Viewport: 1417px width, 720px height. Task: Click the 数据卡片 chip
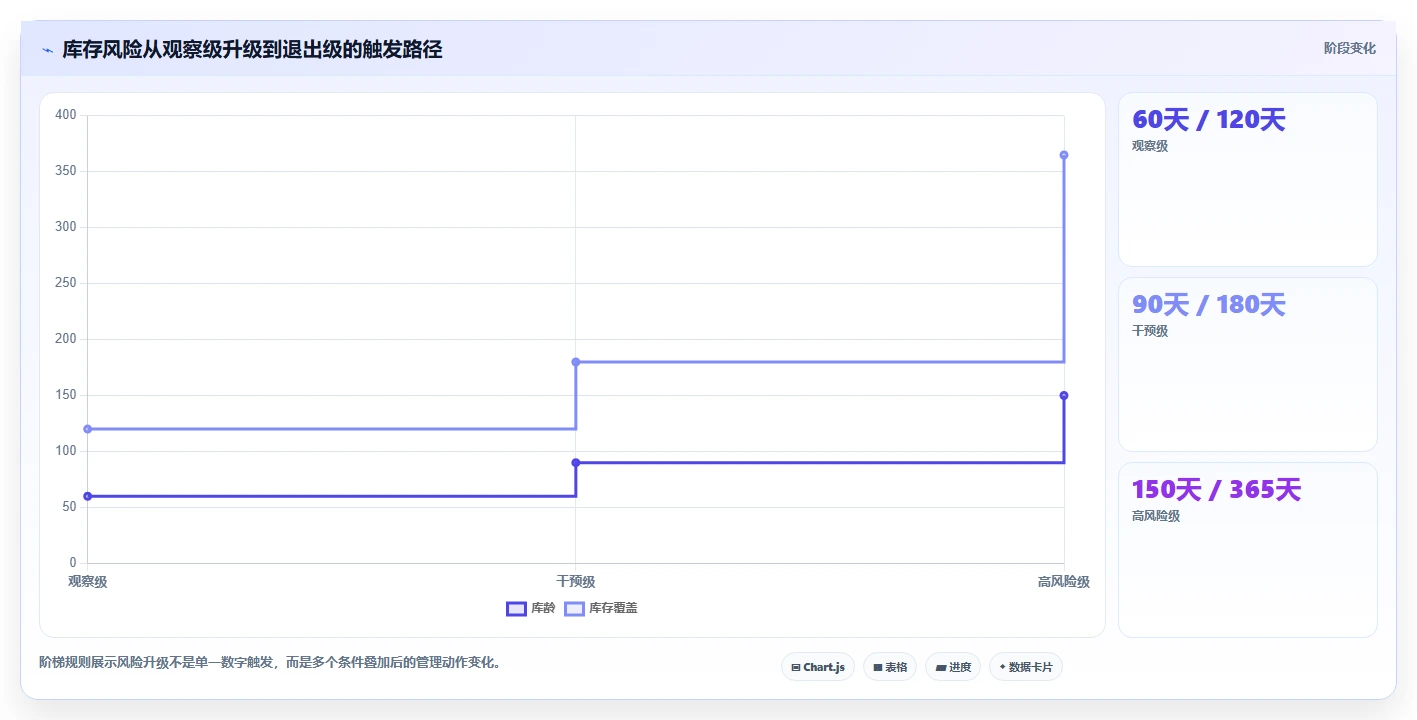pyautogui.click(x=1026, y=667)
